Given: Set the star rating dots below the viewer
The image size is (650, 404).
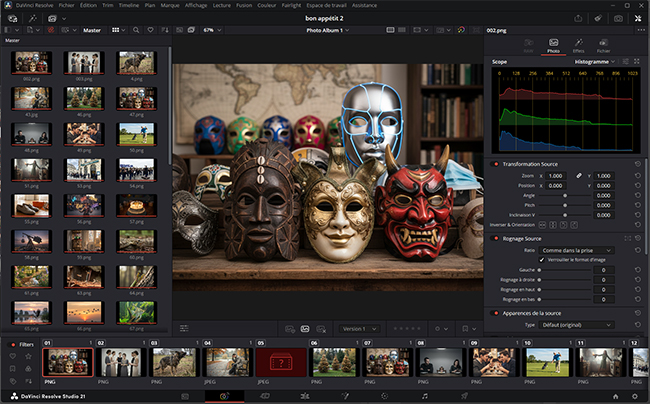Looking at the screenshot, I should point(407,329).
